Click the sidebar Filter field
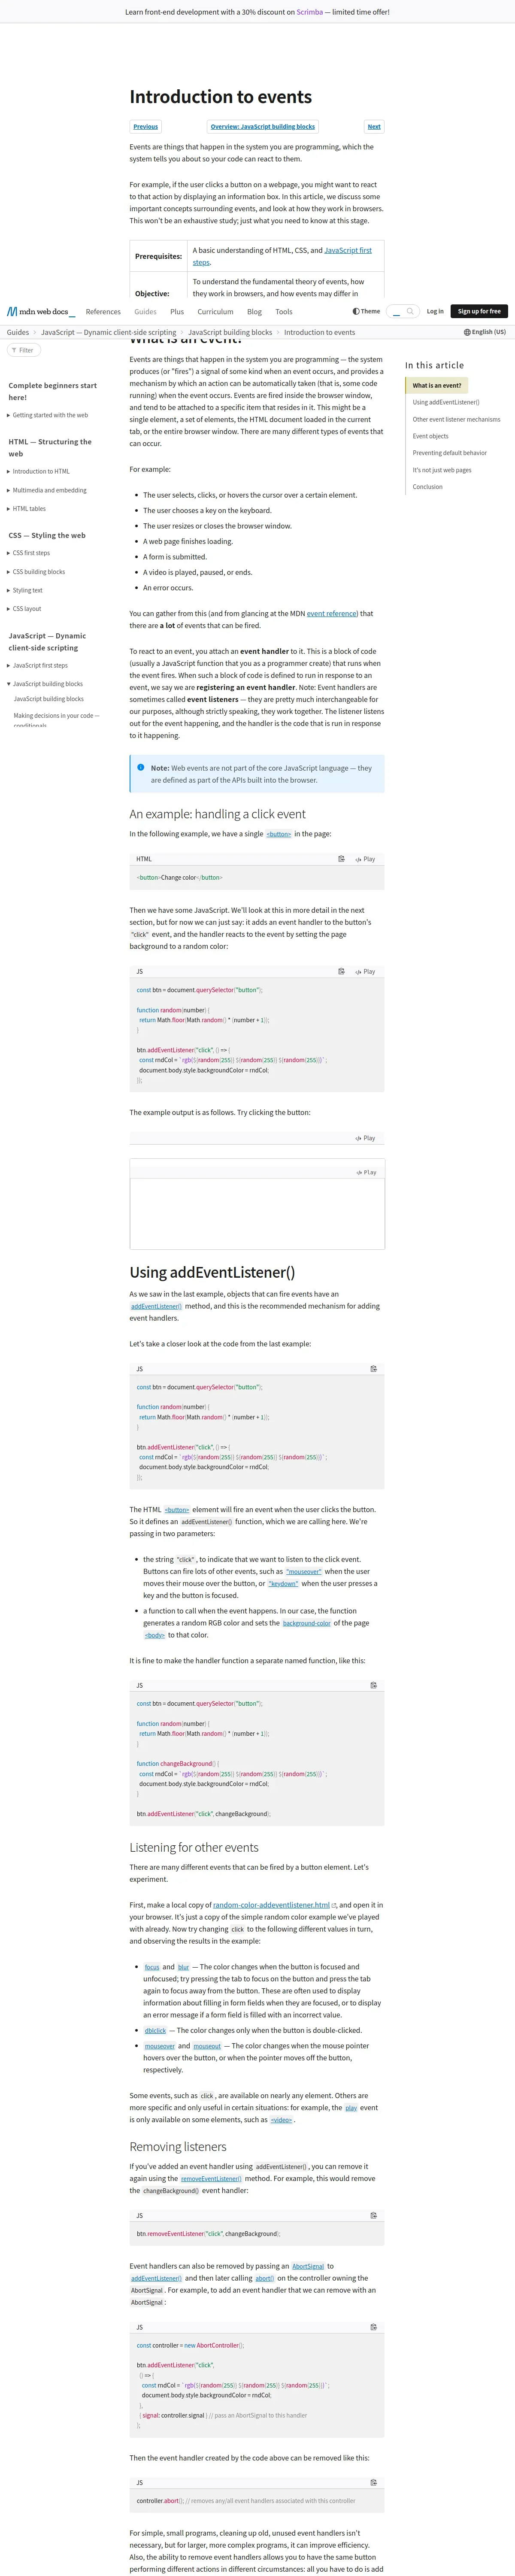Screen dimensions: 515x2576 (24, 350)
